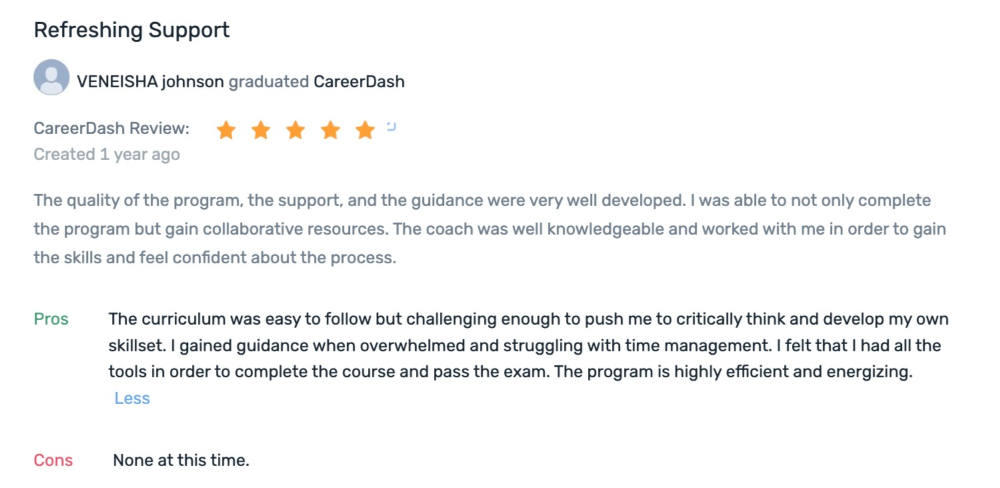Click the "CareerDash Review:" rating label
The image size is (1000, 488).
tap(112, 128)
